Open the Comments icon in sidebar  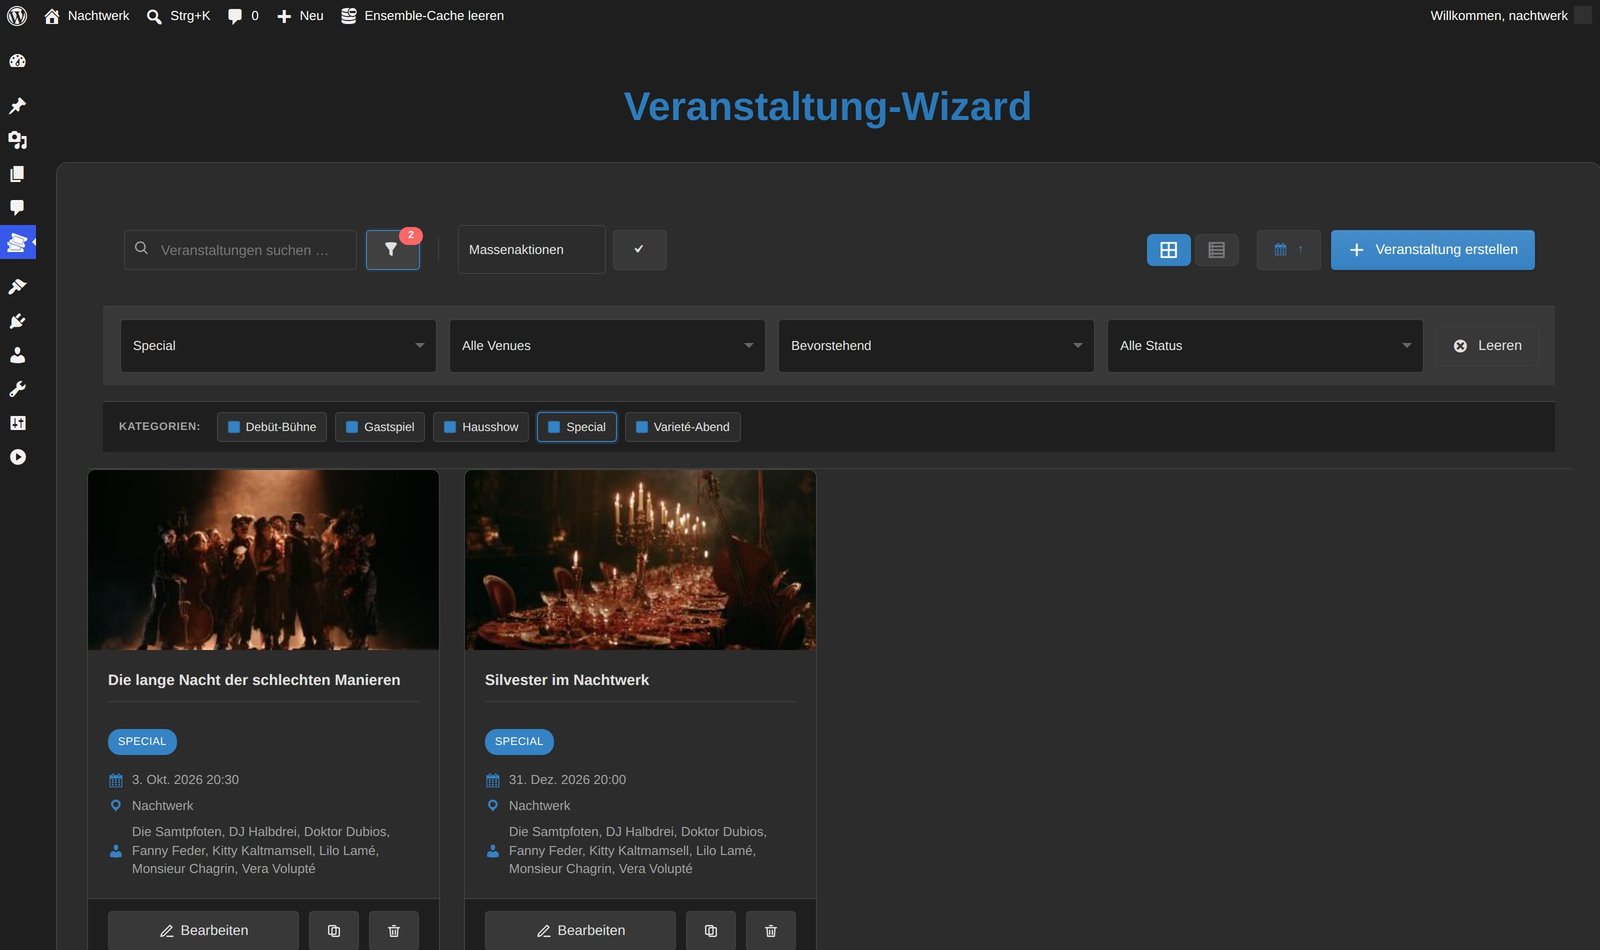point(17,208)
